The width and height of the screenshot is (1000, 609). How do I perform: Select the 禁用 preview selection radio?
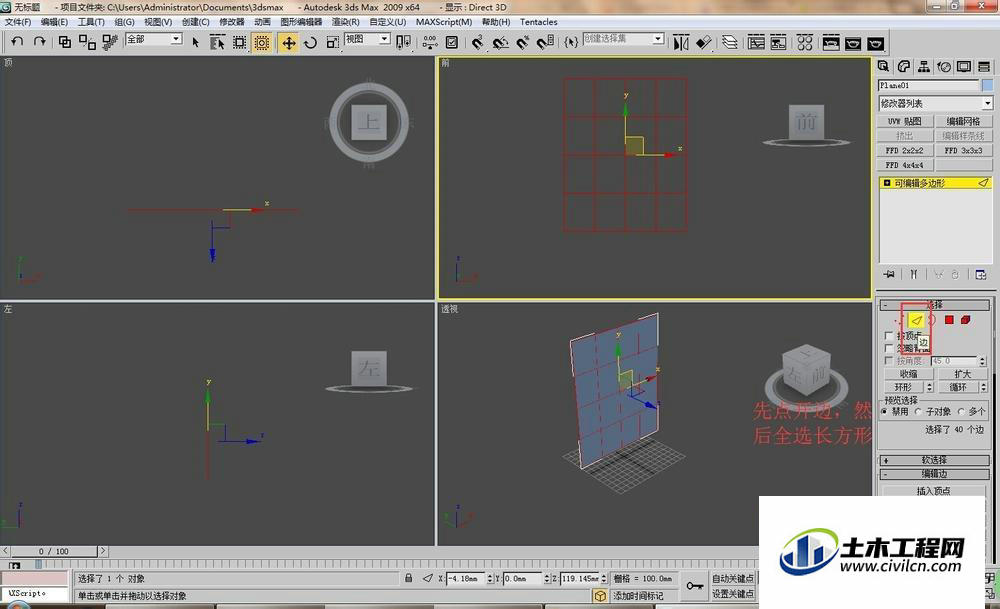[884, 412]
